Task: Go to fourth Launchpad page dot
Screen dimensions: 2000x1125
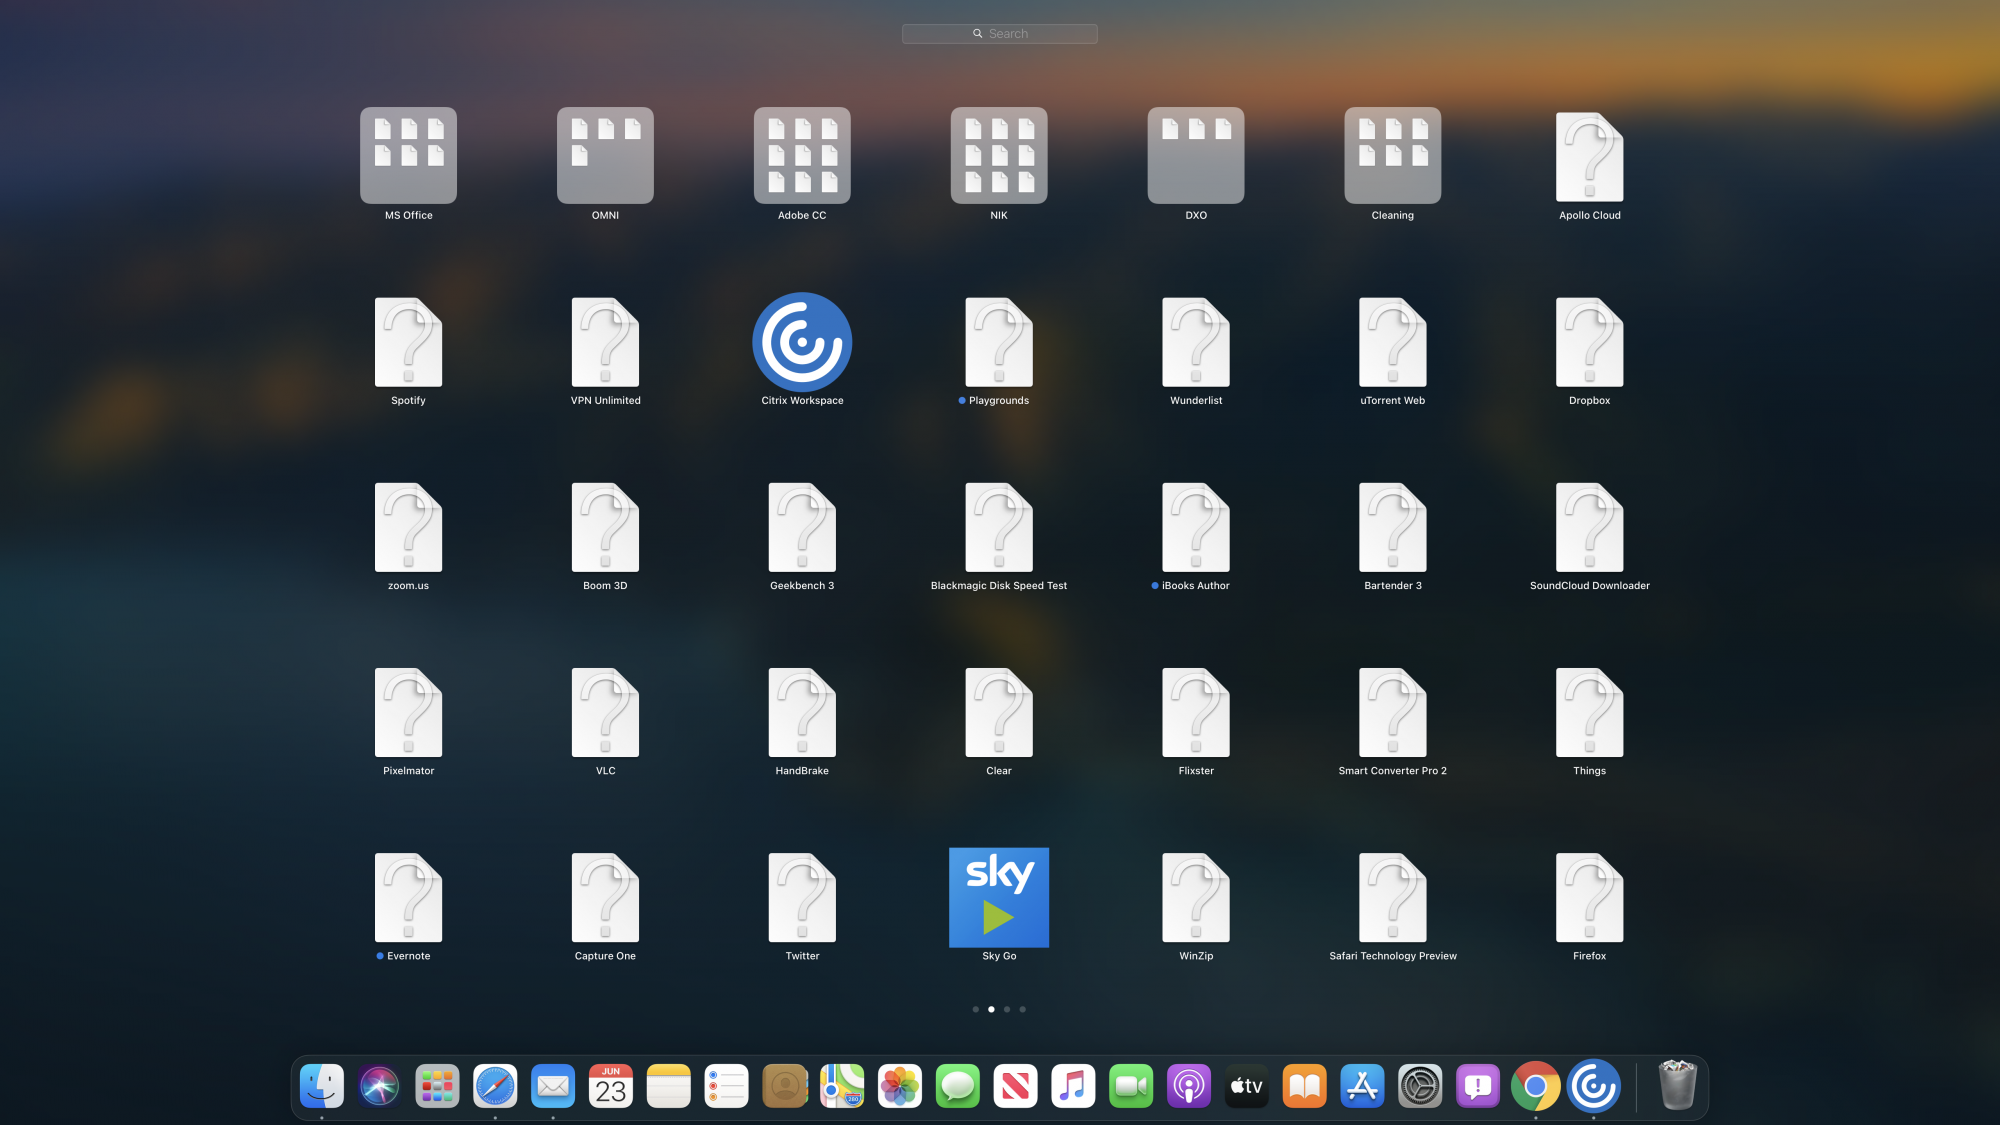Action: [x=1022, y=1009]
